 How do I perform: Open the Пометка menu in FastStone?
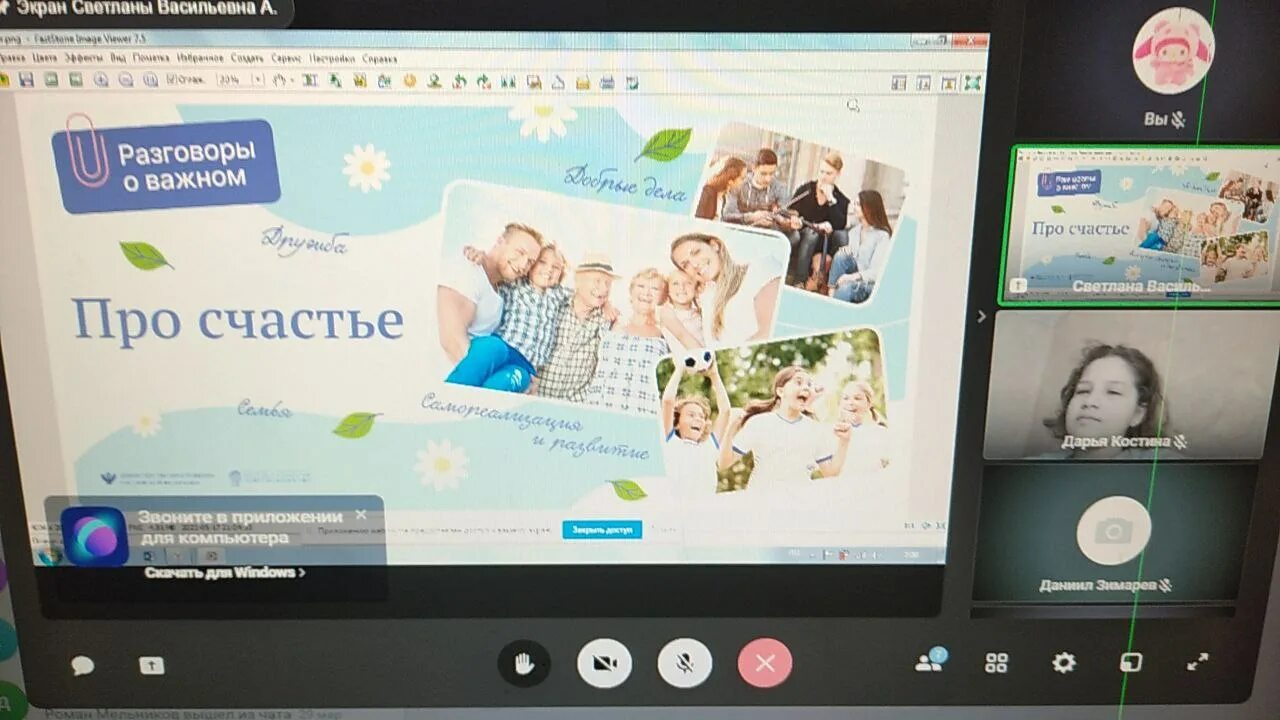(151, 58)
